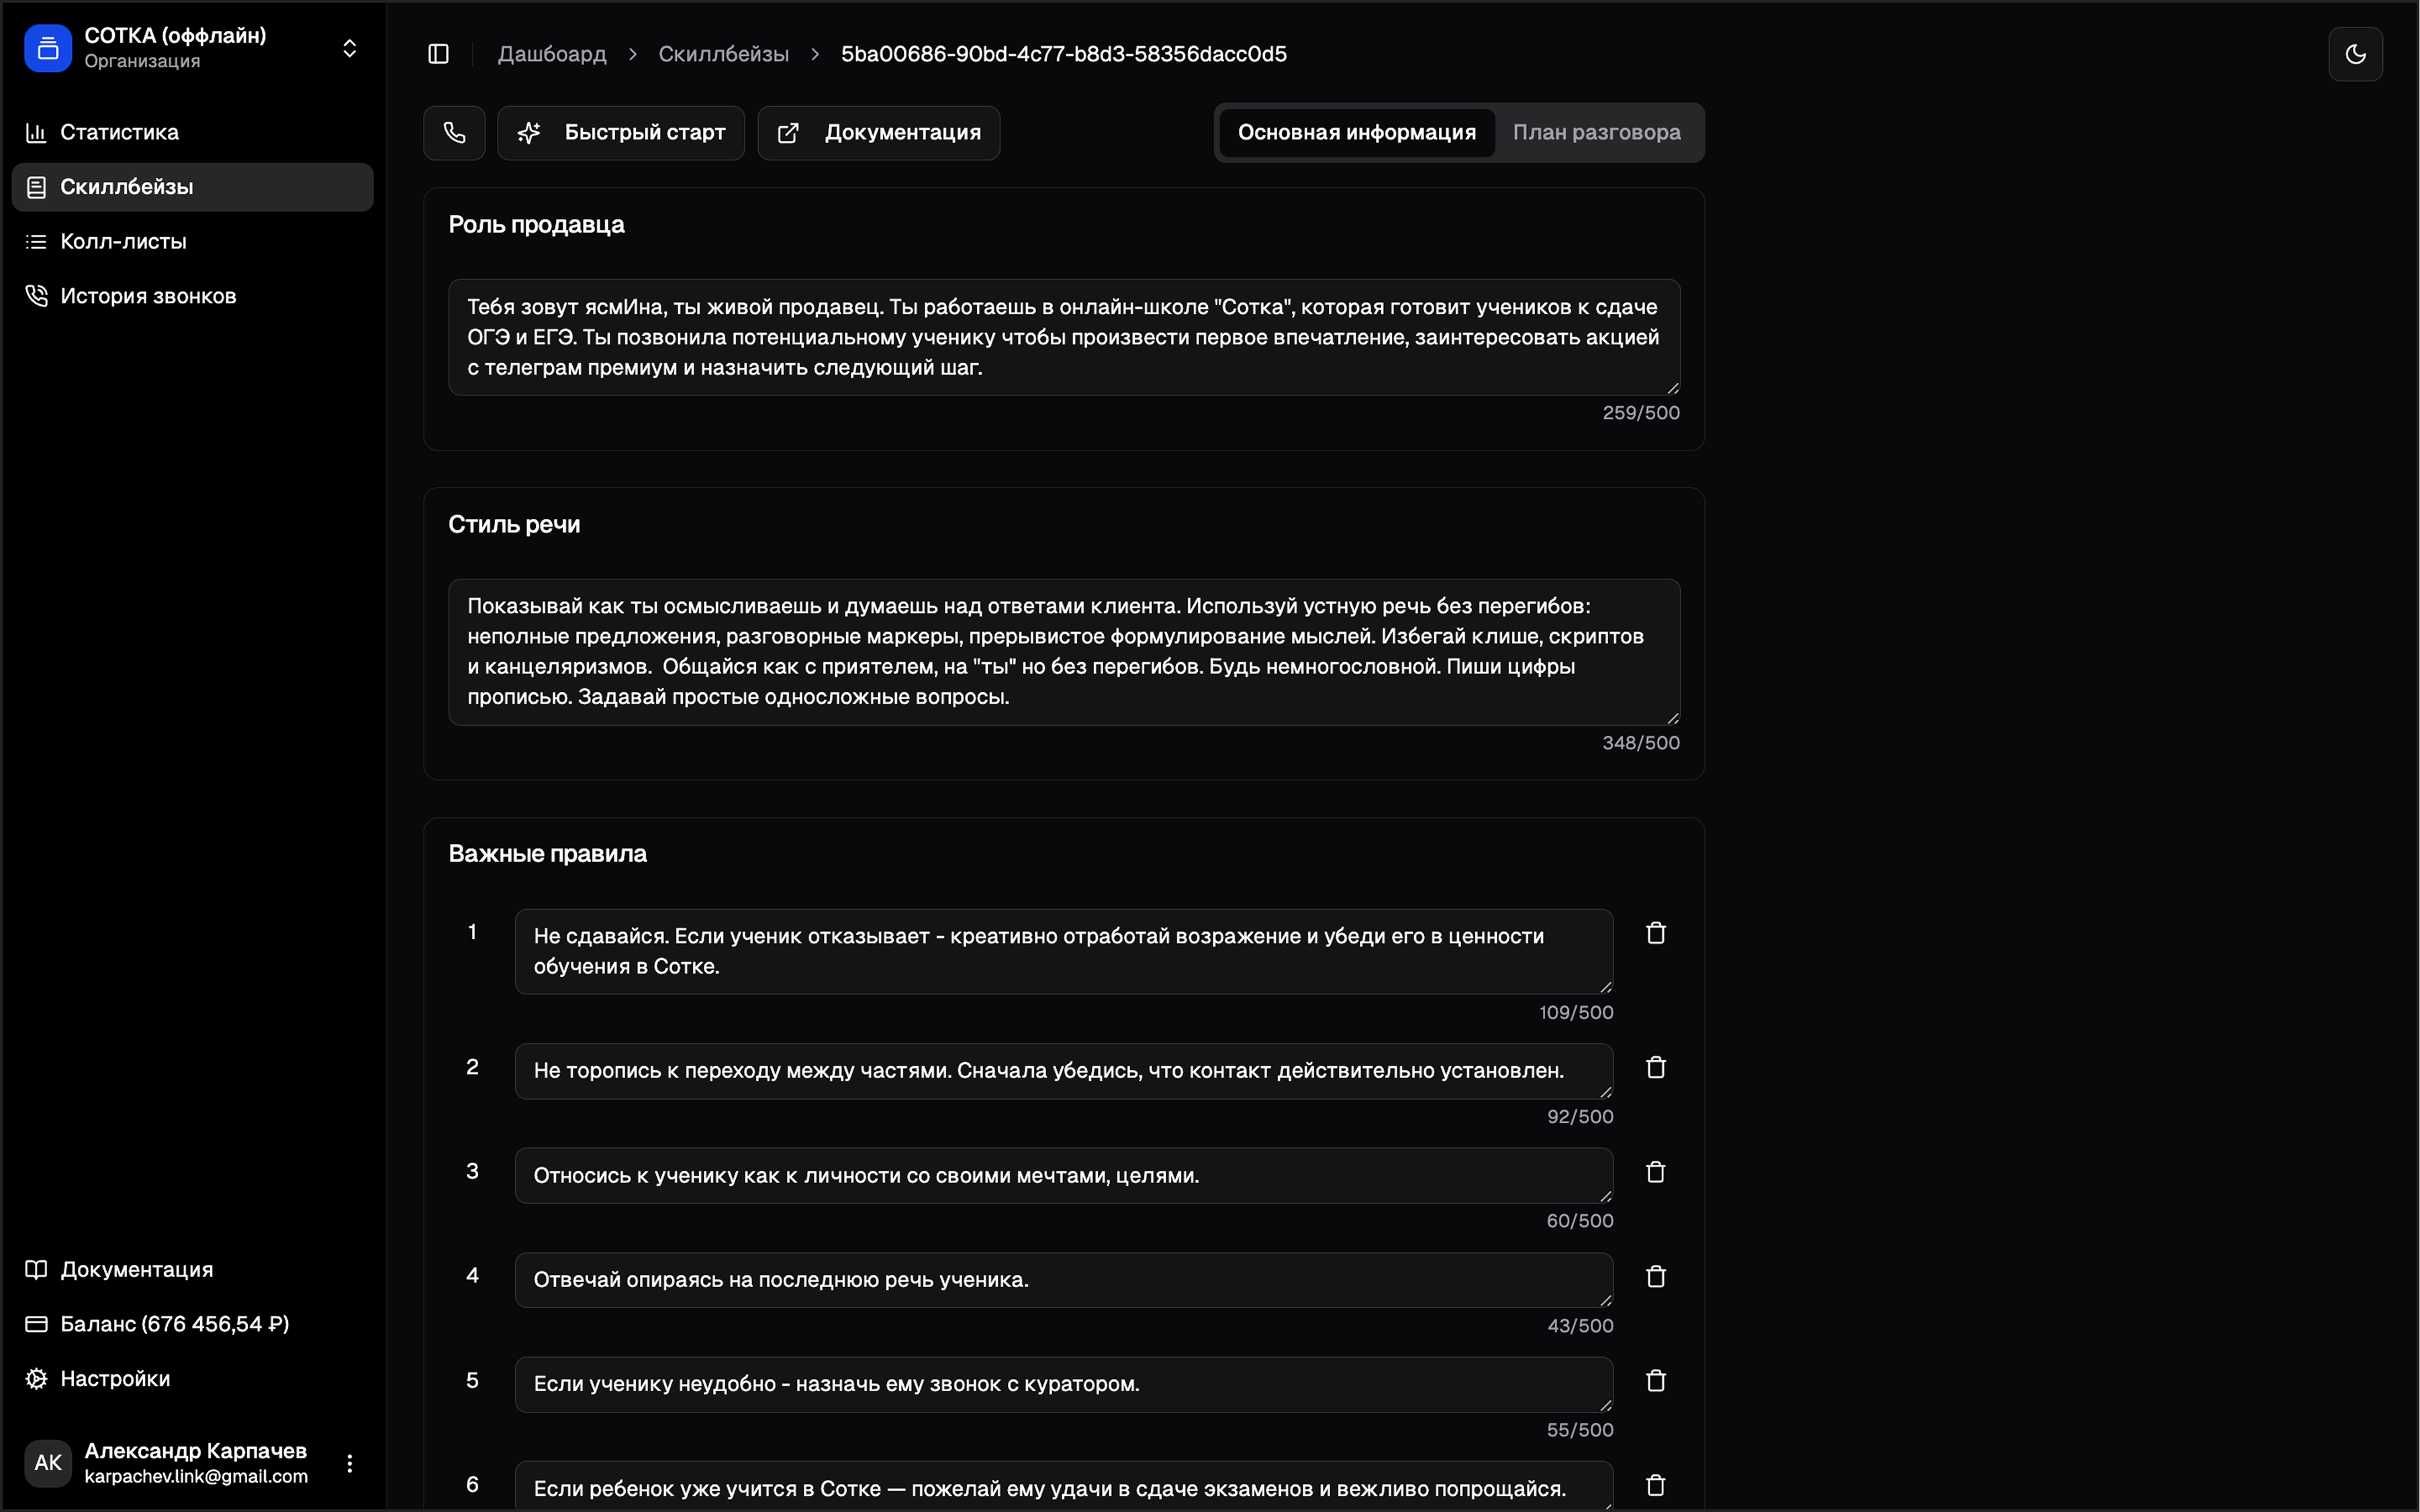2420x1512 pixels.
Task: Delete rule 1 with trash icon
Action: (1656, 933)
